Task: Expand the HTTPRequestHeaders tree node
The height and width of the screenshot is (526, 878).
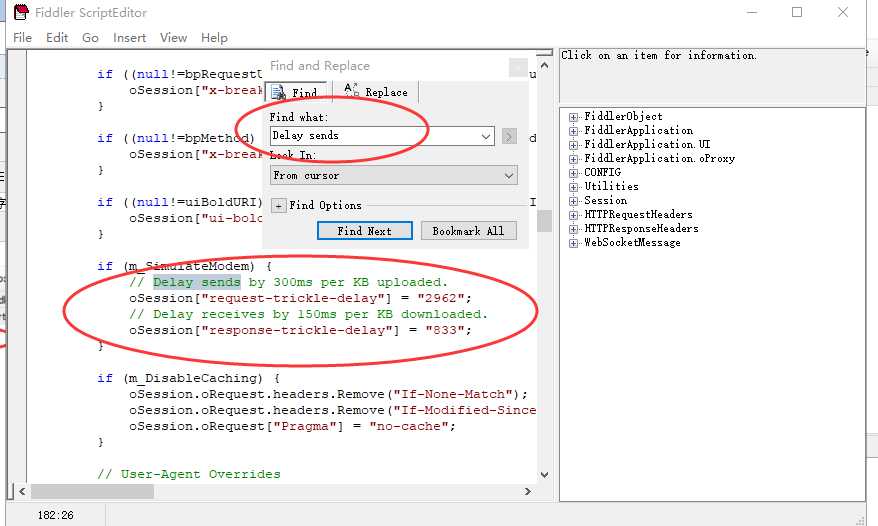Action: [x=573, y=215]
